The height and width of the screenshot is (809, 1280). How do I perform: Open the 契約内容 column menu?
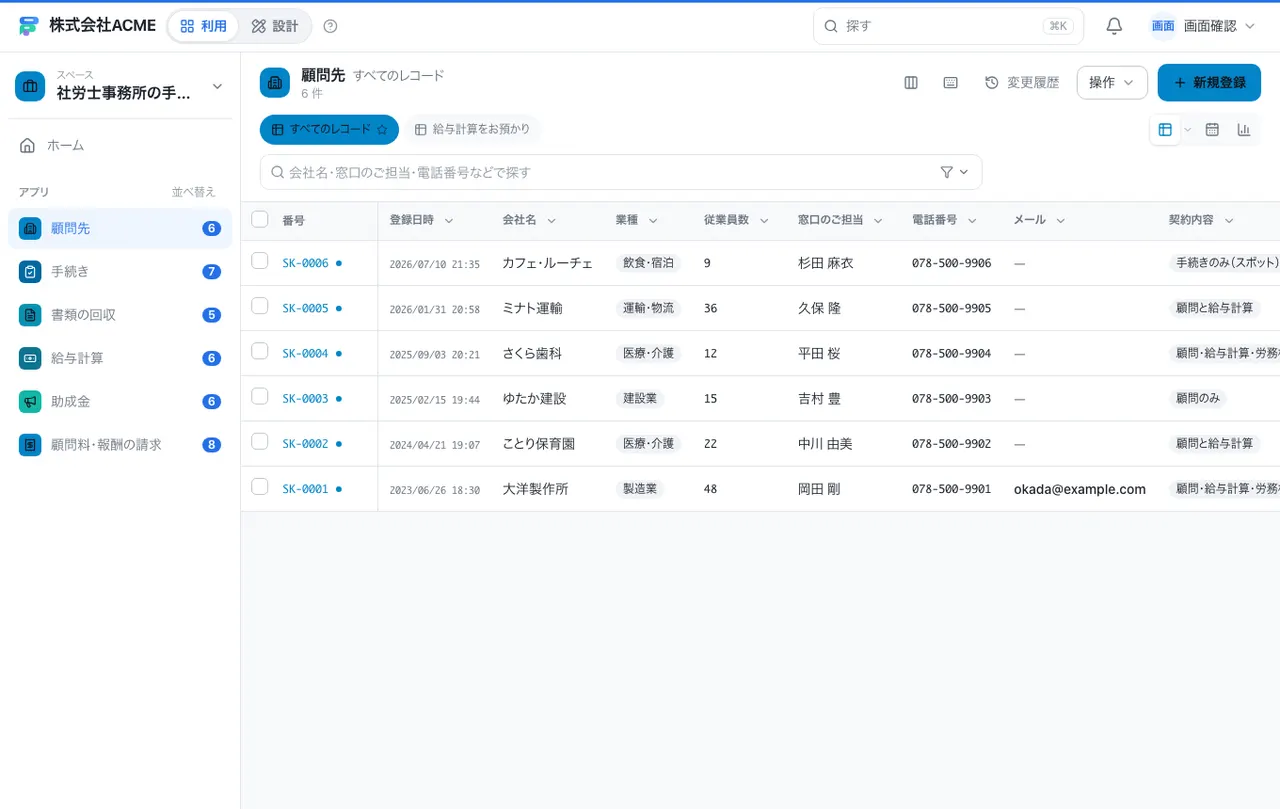pyautogui.click(x=1229, y=220)
